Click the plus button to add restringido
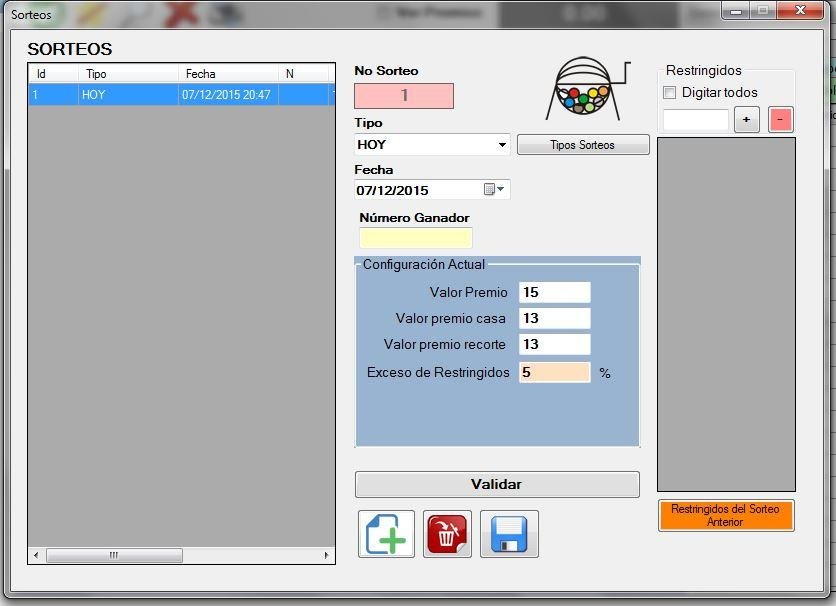This screenshot has width=836, height=606. click(746, 120)
